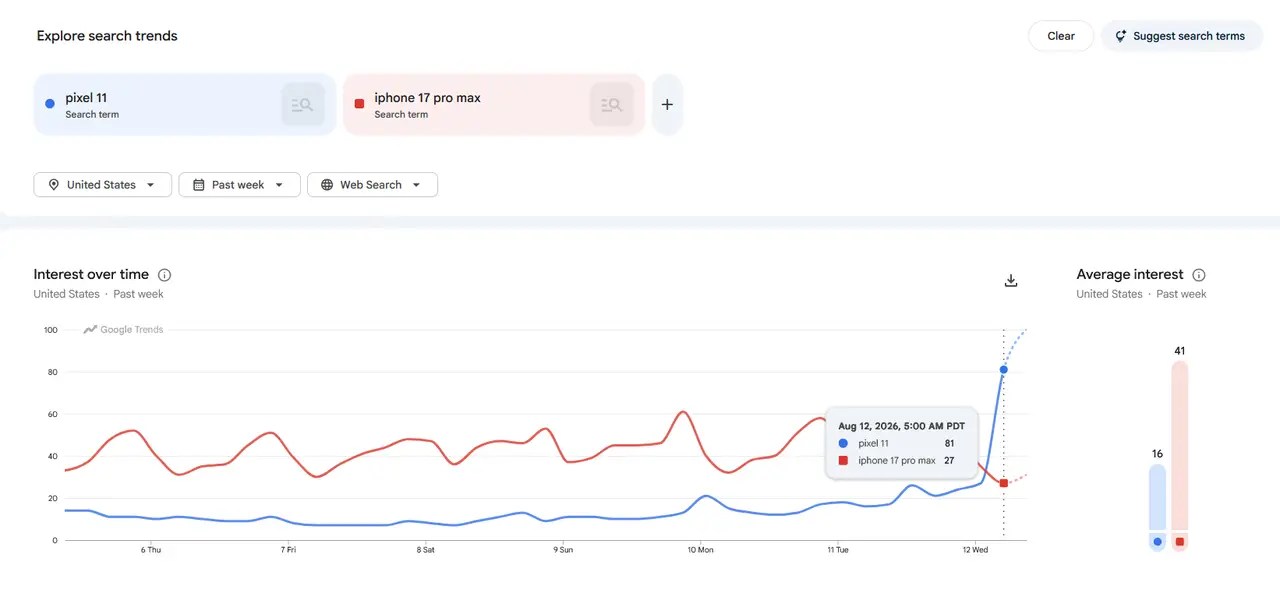The height and width of the screenshot is (593, 1280).
Task: Click the search icon in iphone 17 pro max chip
Action: [x=611, y=104]
